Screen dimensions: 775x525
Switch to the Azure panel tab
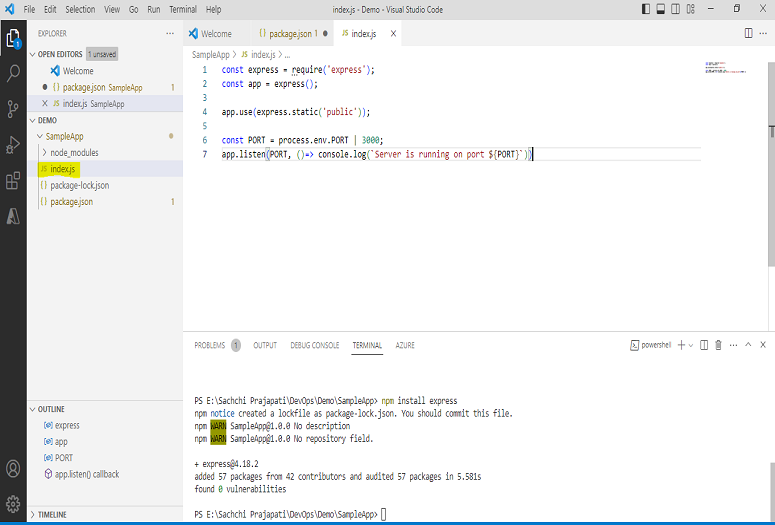[x=405, y=345]
